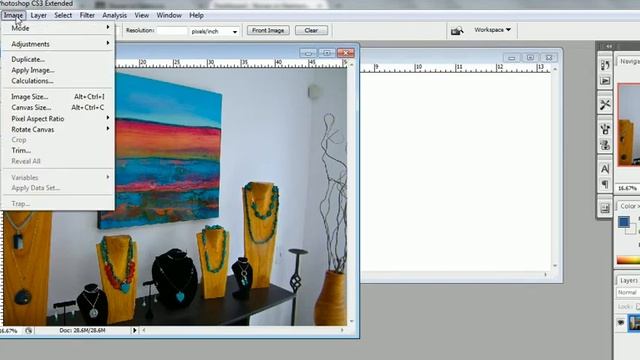Viewport: 640px width, 360px height.
Task: Open the Image menu
Action: tap(13, 16)
